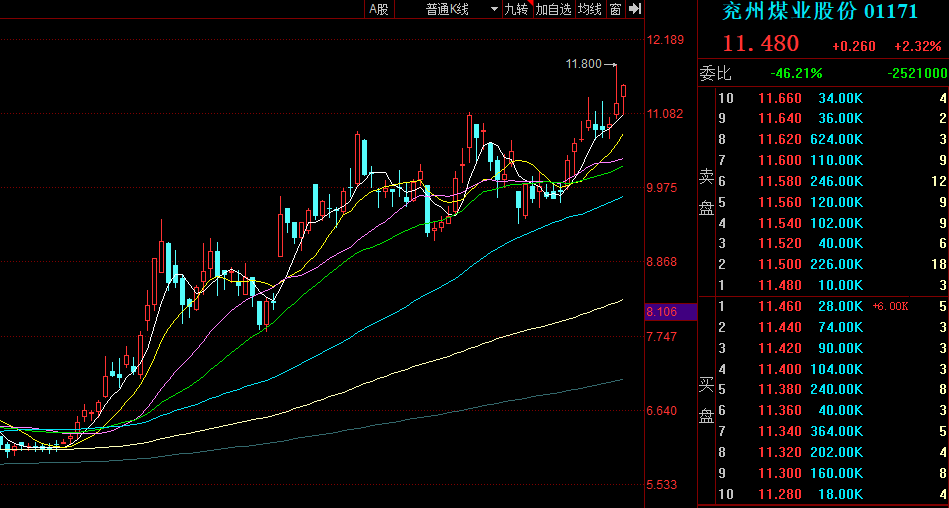Click the collapse-panel arrow icon in toolbar
The height and width of the screenshot is (508, 949).
point(634,9)
